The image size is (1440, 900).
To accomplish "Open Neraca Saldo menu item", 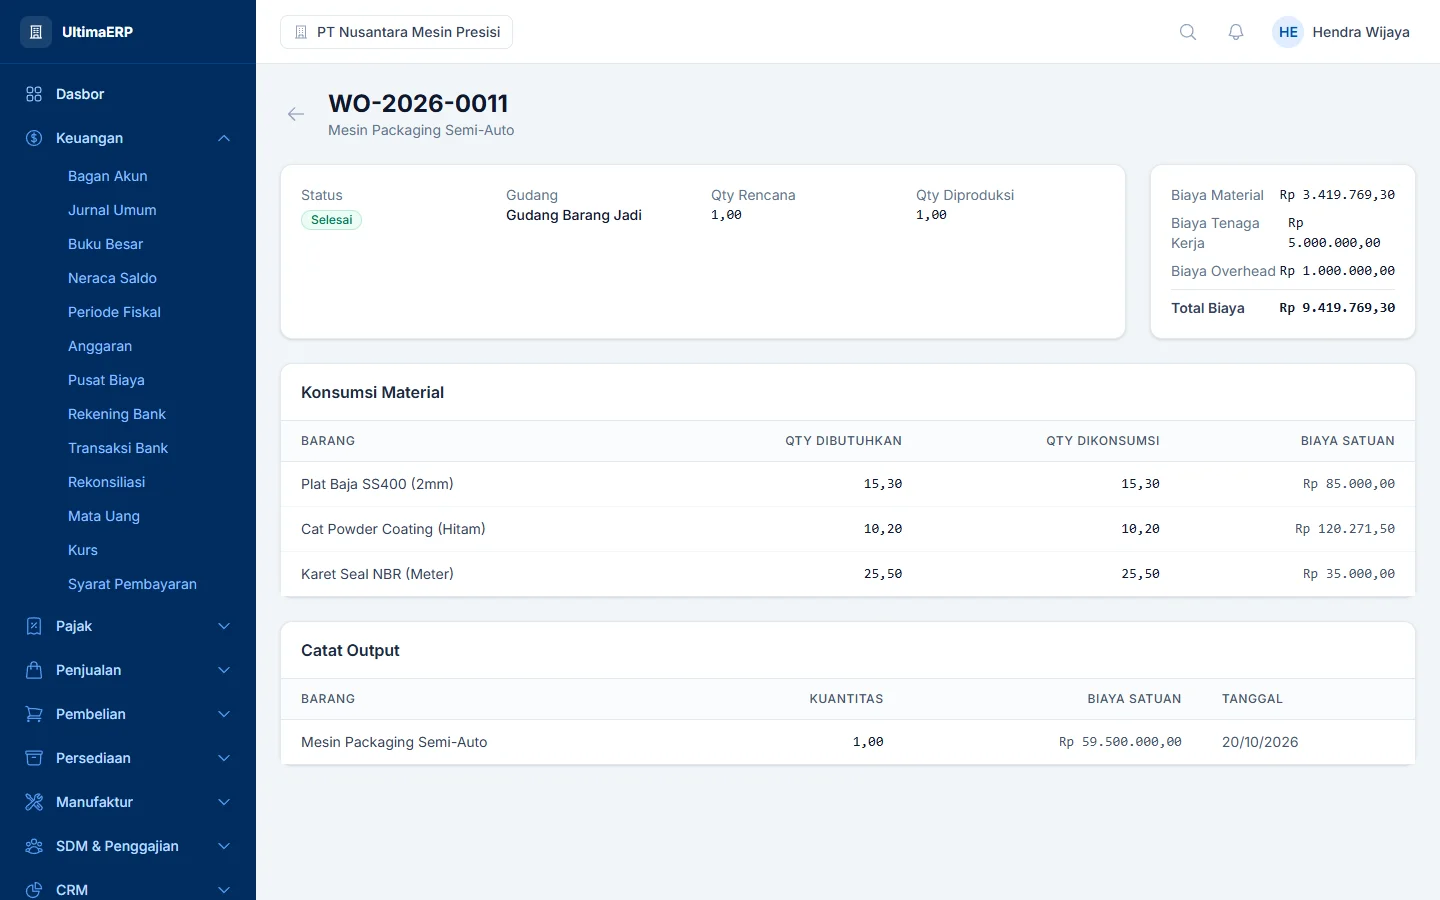I will pyautogui.click(x=112, y=278).
